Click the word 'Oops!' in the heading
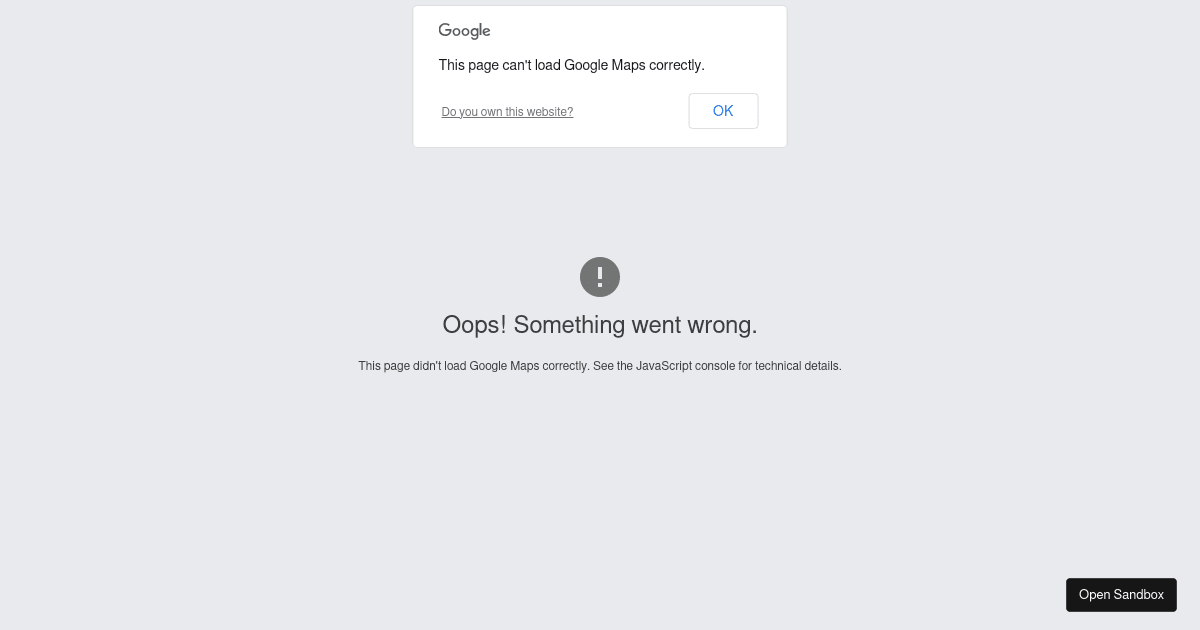Screen dimensions: 1200x630 click(x=474, y=325)
